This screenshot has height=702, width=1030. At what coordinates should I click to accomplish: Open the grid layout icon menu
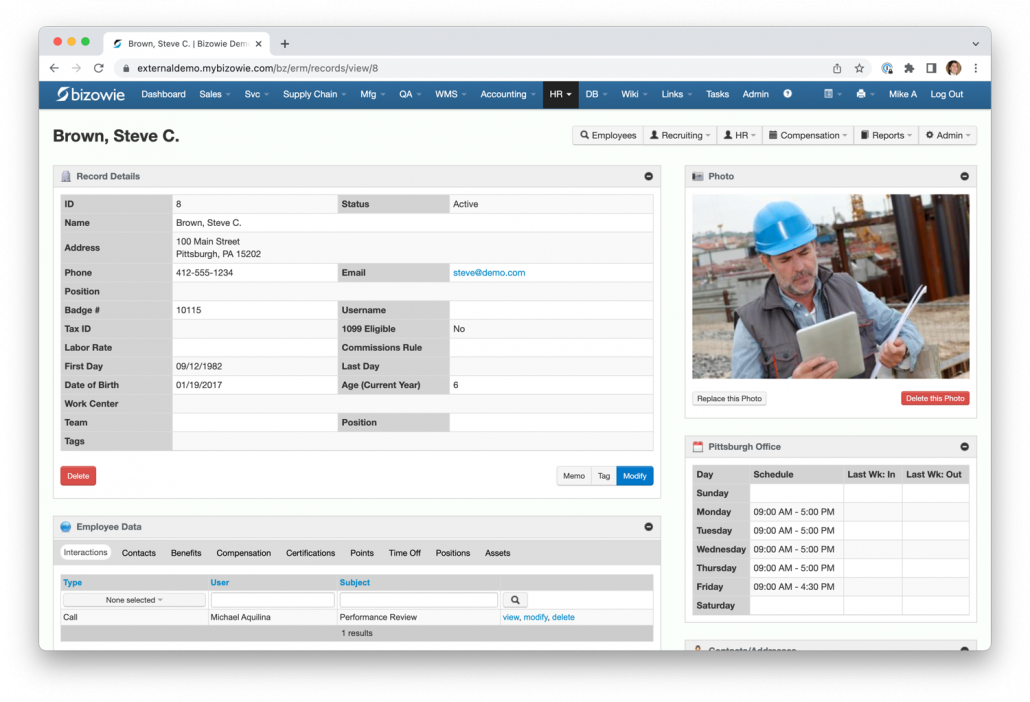tap(829, 94)
